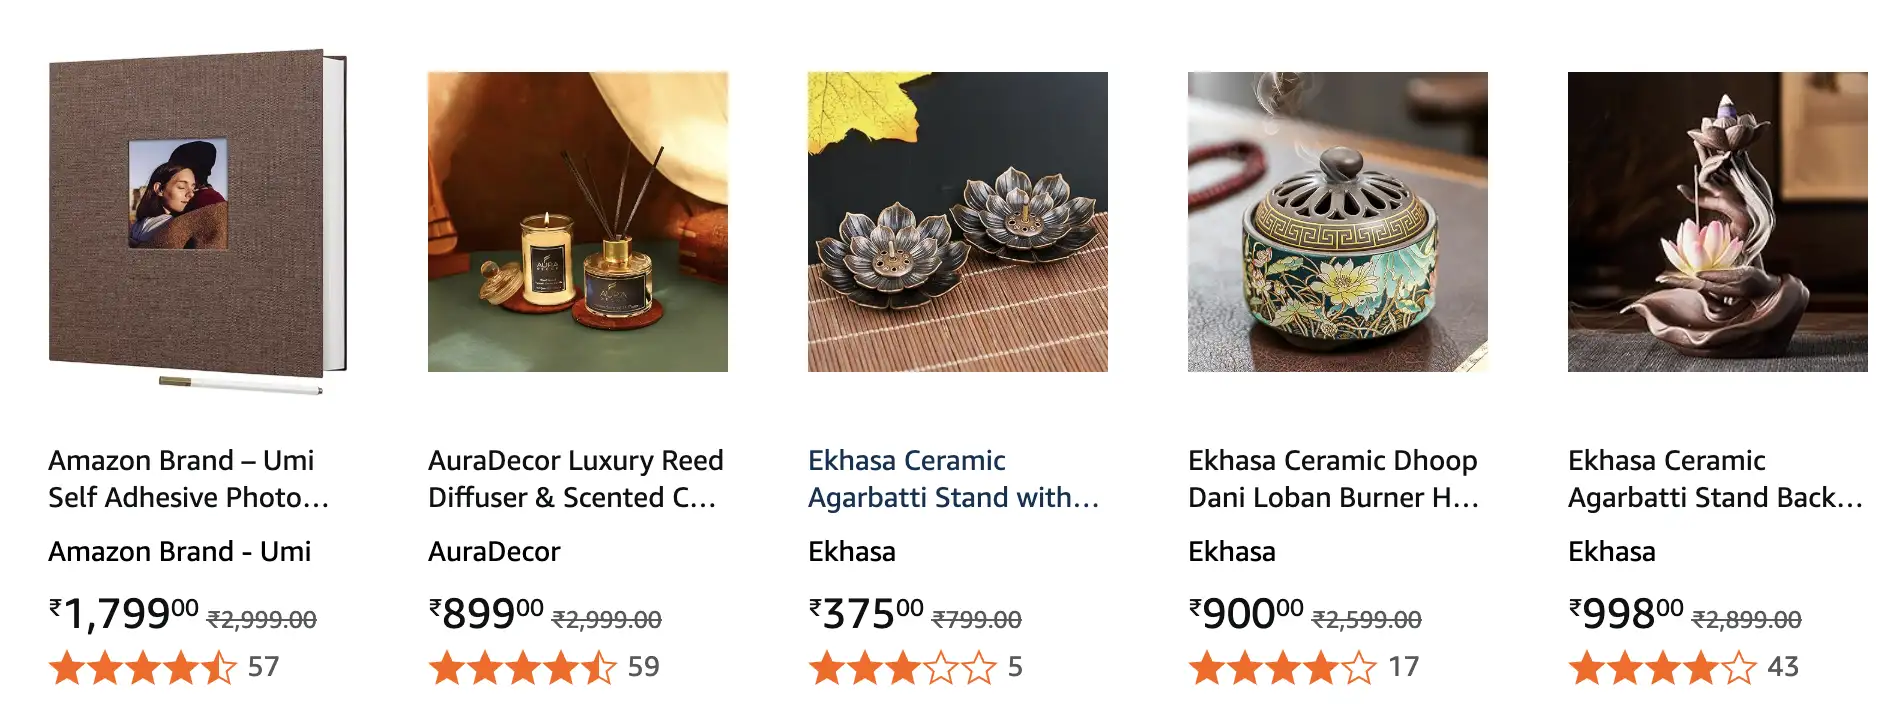
Task: Open the Umi photo album product image
Action: pos(197,220)
